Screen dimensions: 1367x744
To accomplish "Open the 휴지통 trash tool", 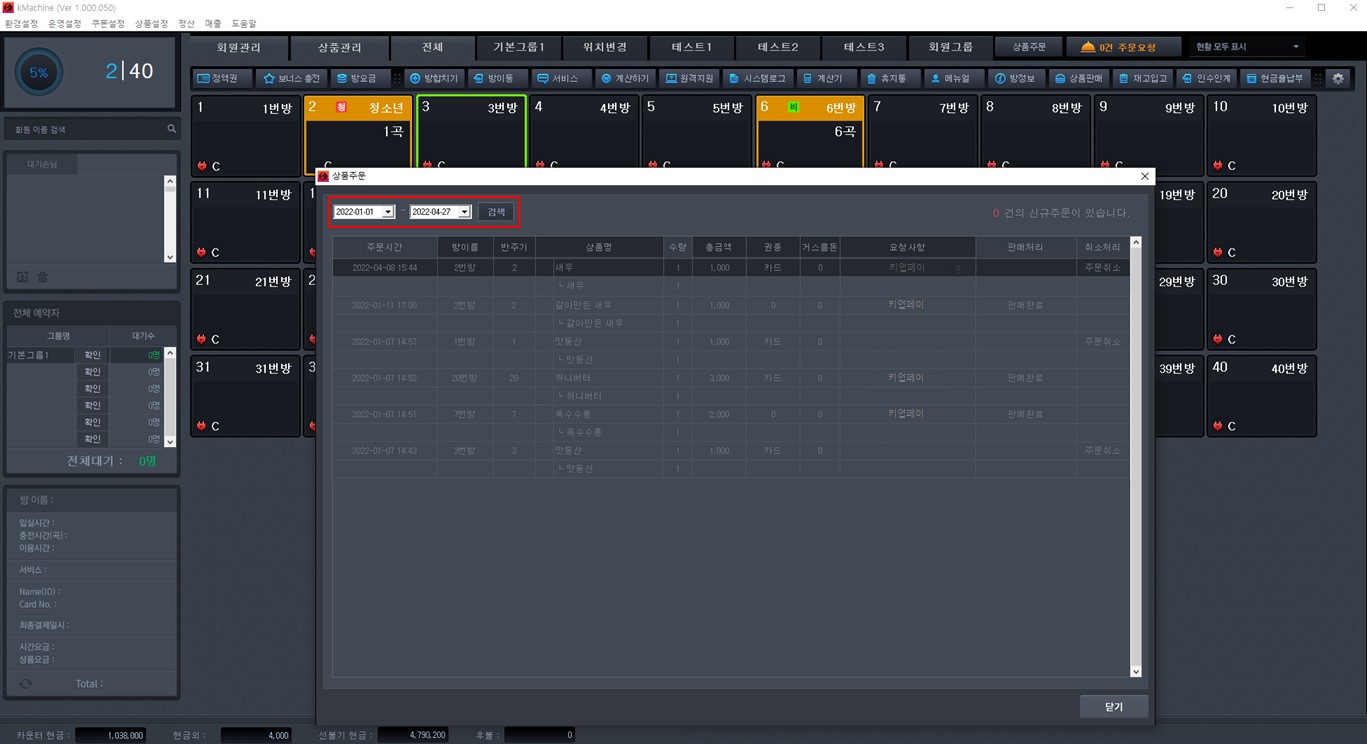I will click(873, 78).
